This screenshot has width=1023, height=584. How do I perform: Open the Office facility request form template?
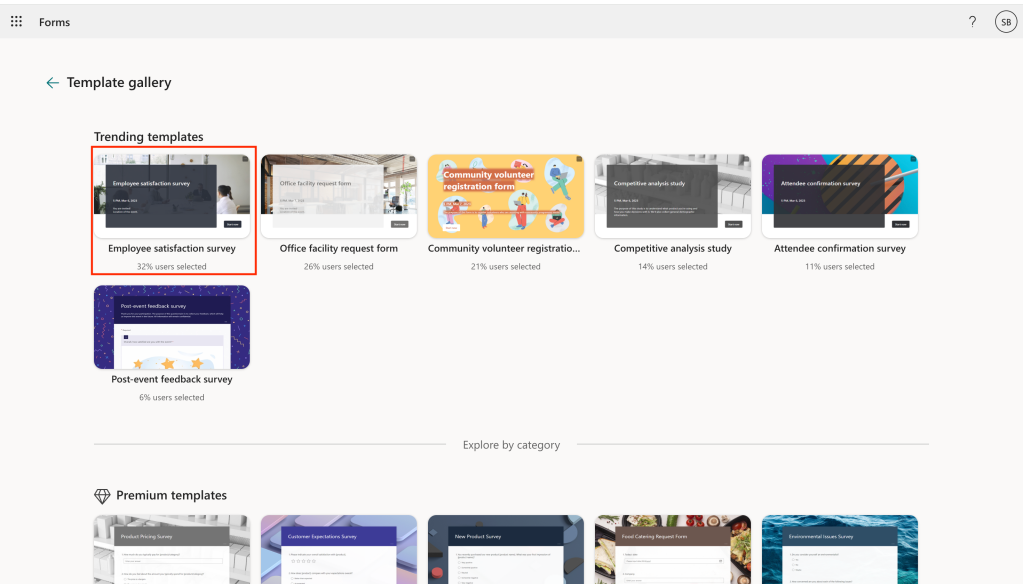coord(338,197)
